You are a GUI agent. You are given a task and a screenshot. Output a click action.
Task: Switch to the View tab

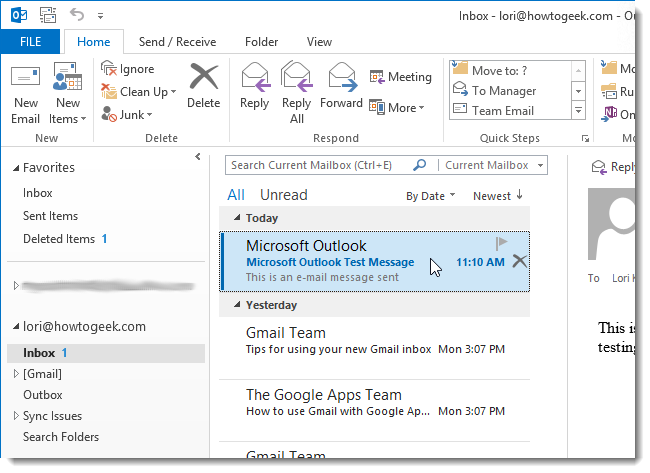pyautogui.click(x=319, y=42)
